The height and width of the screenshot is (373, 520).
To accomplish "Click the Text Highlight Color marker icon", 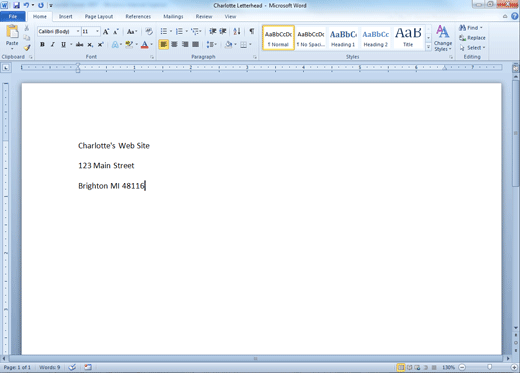I will coord(129,44).
